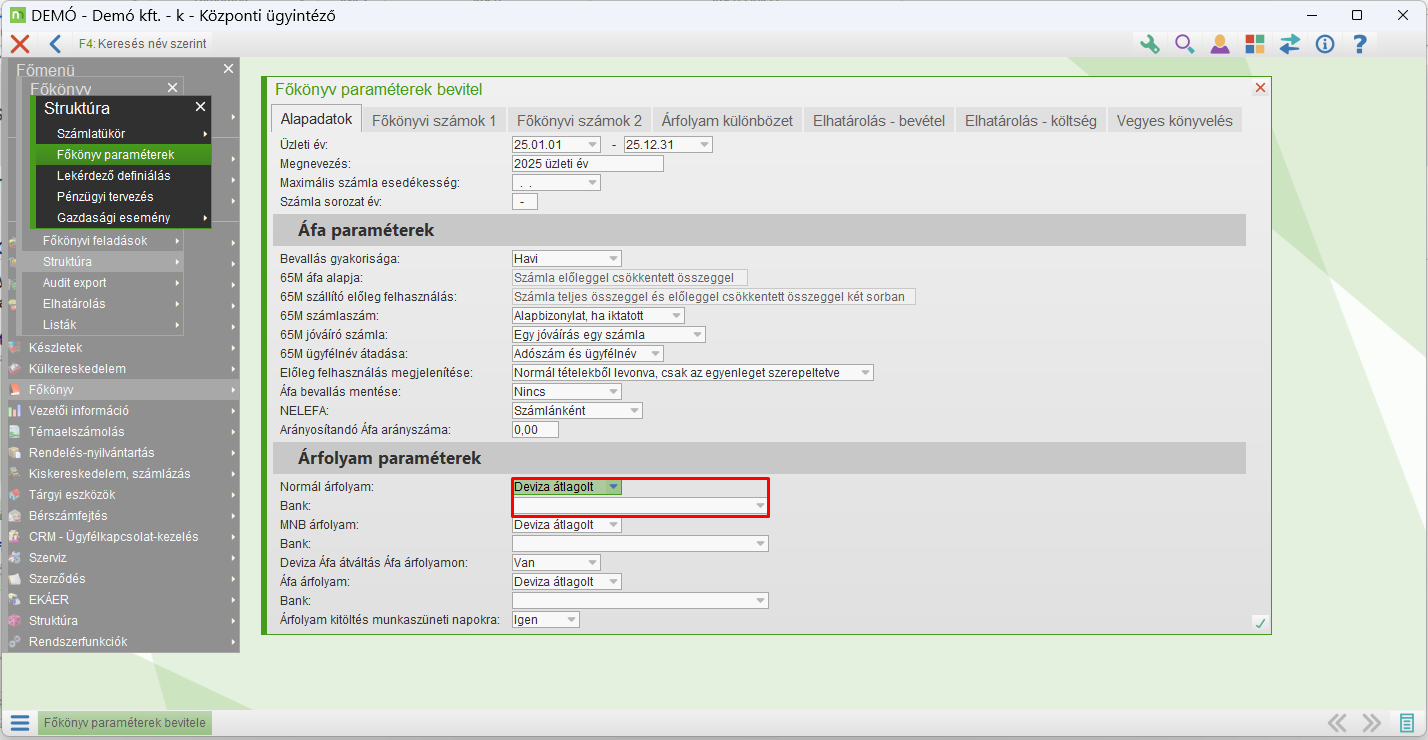Image resolution: width=1428 pixels, height=740 pixels.
Task: Select the Alapadatok tab
Action: pos(317,119)
